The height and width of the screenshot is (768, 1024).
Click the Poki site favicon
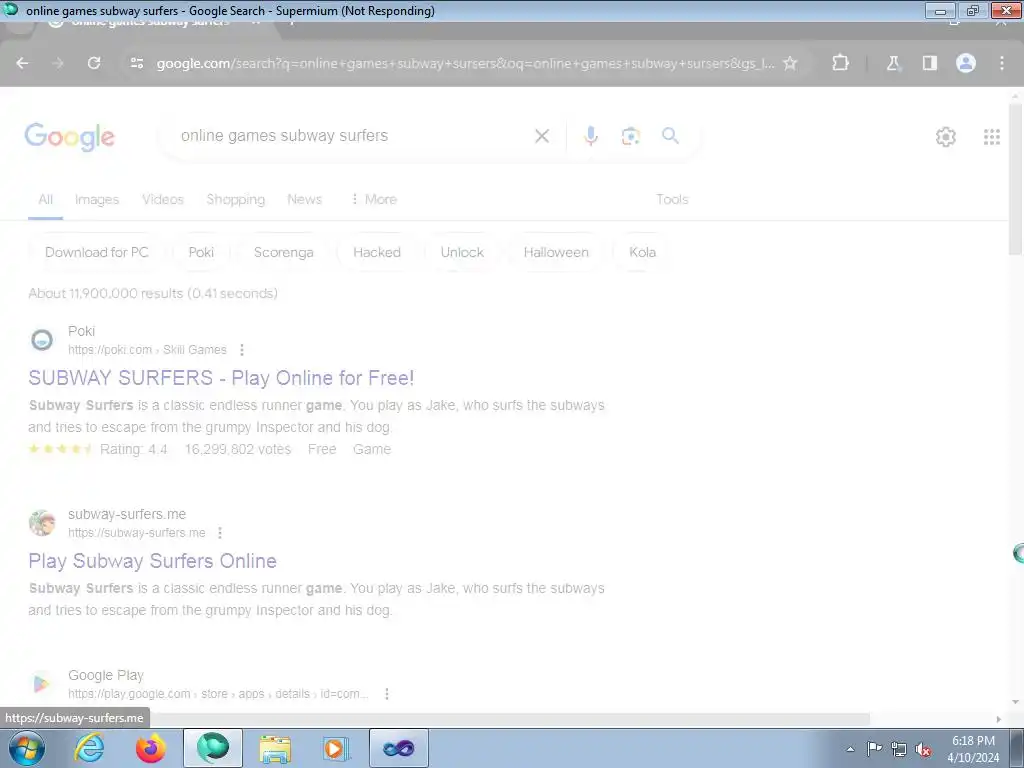click(x=42, y=340)
